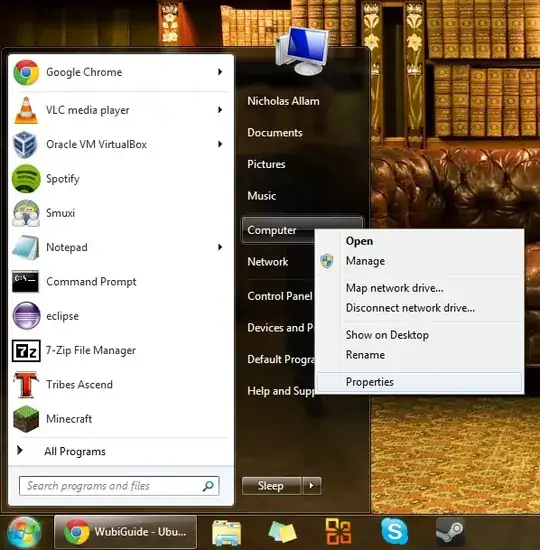Open Properties from the context menu
The height and width of the screenshot is (550, 540).
click(419, 382)
